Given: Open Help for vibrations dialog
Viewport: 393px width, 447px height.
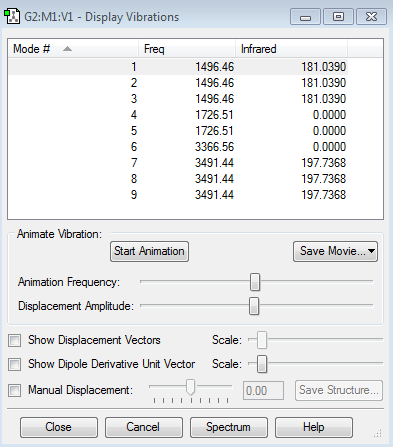Looking at the screenshot, I should 314,427.
